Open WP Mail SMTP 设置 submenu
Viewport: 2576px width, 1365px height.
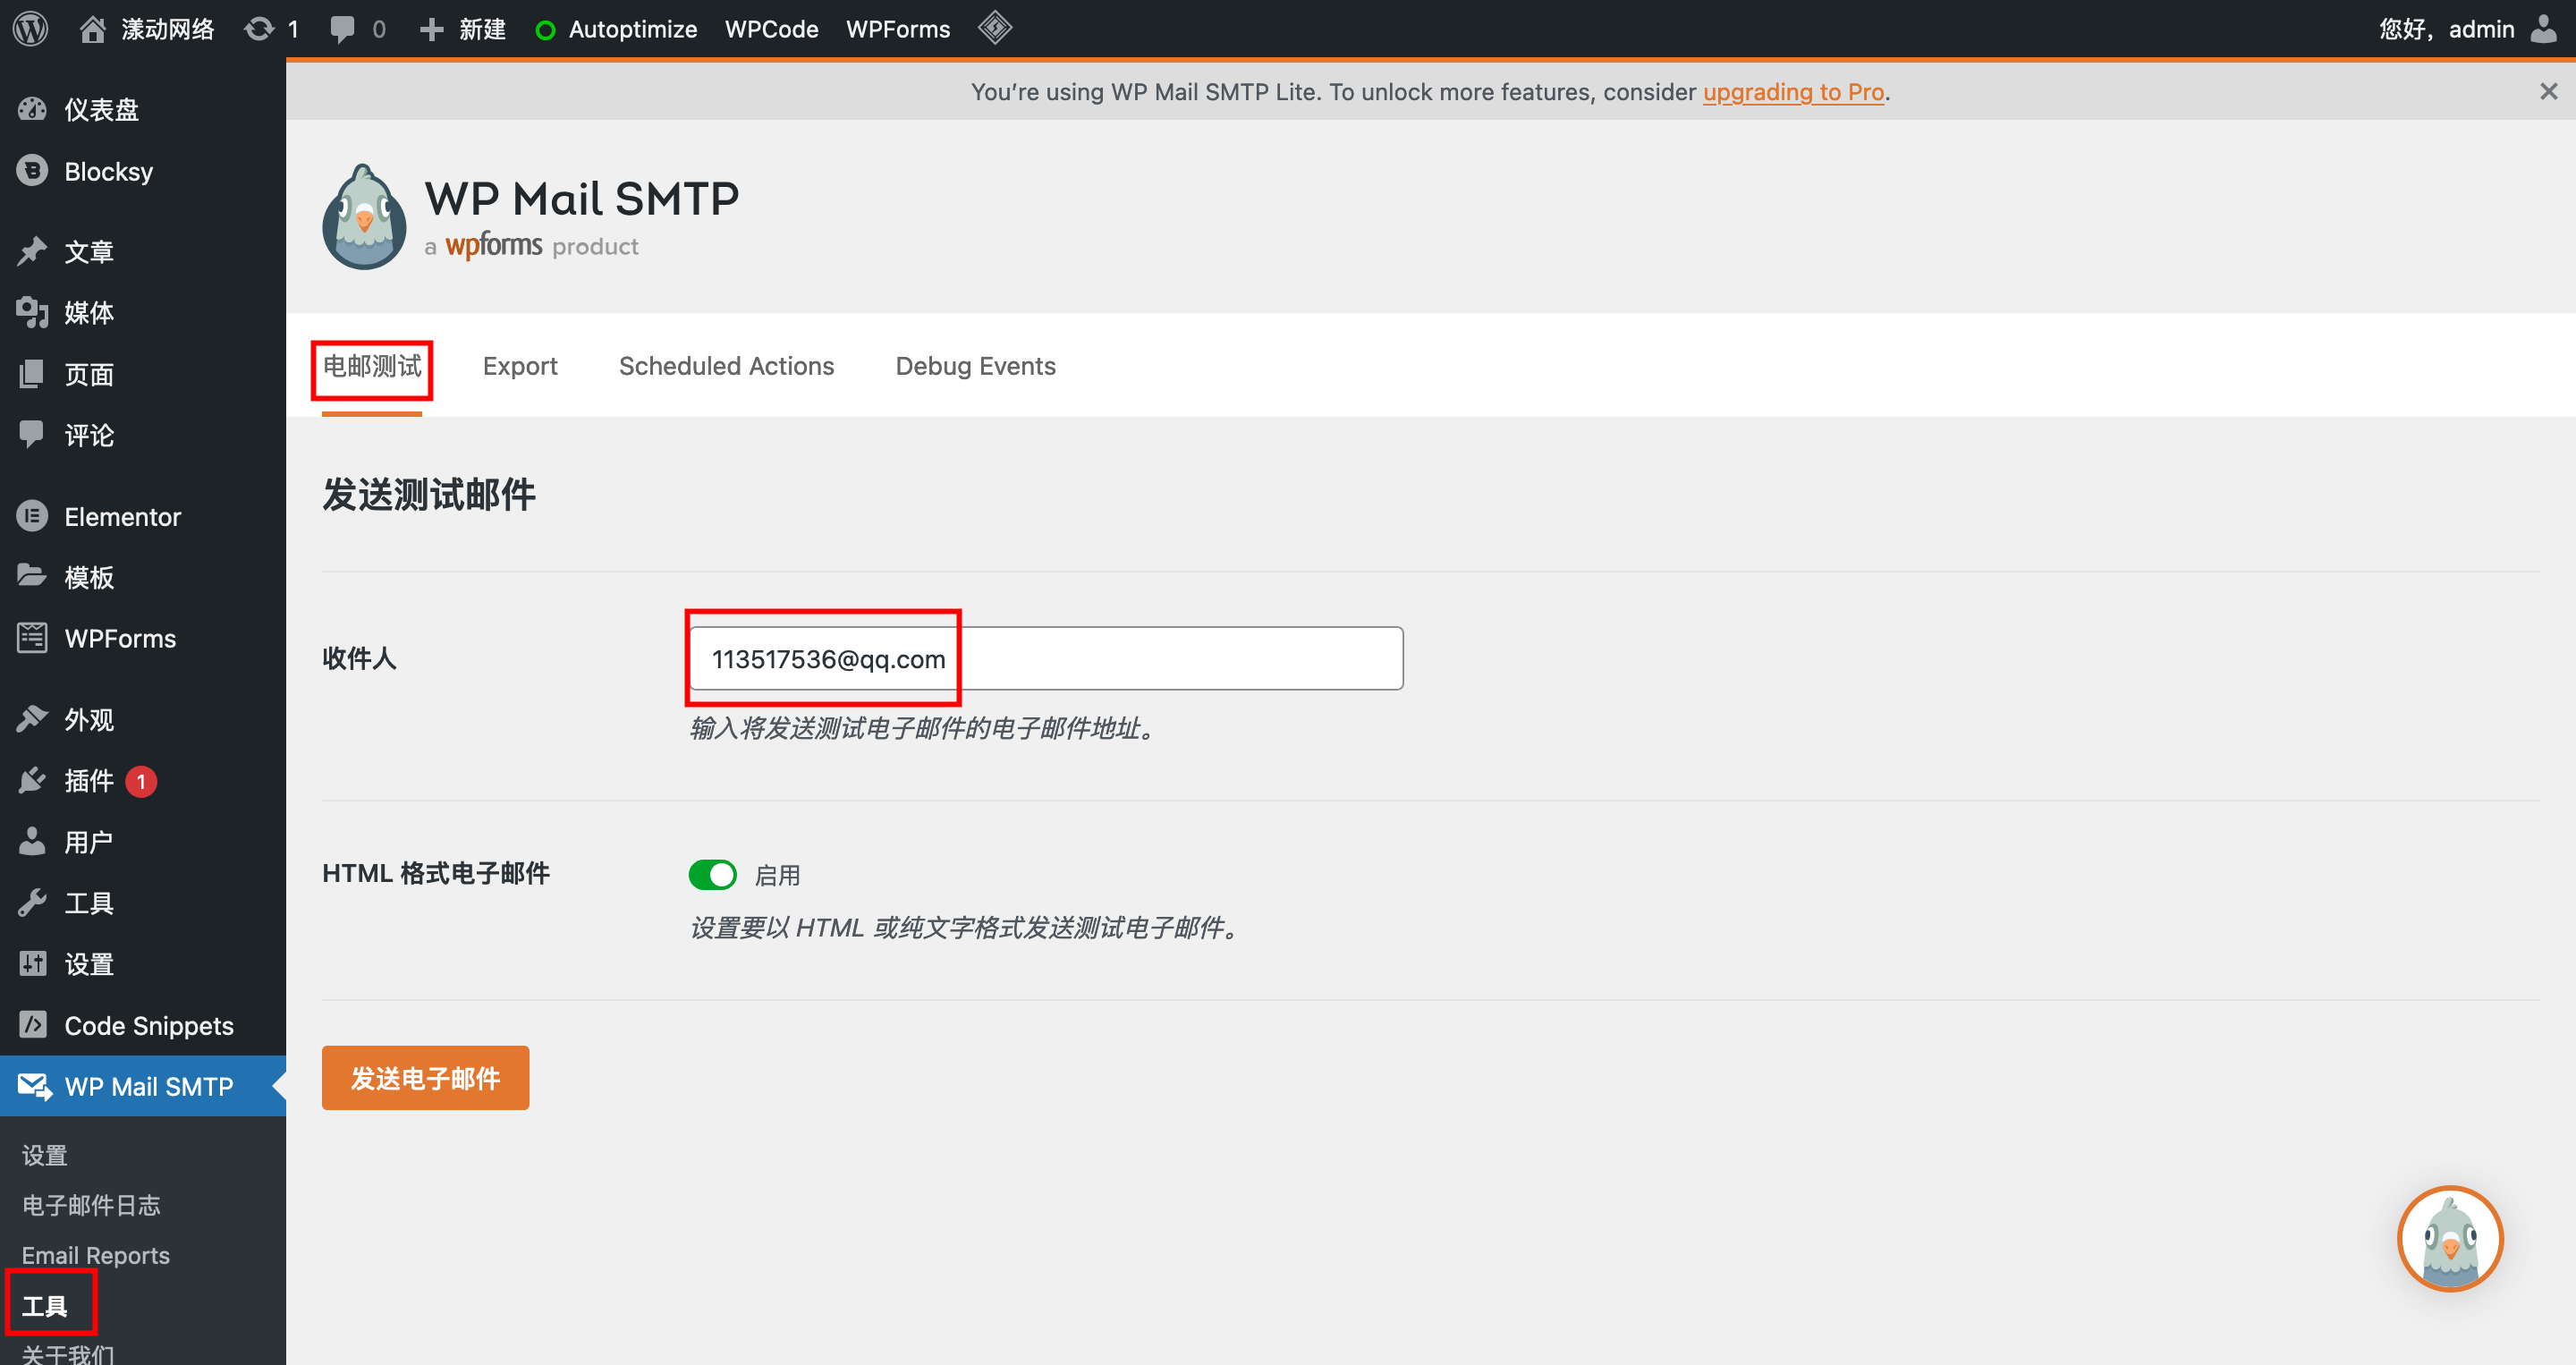point(45,1155)
